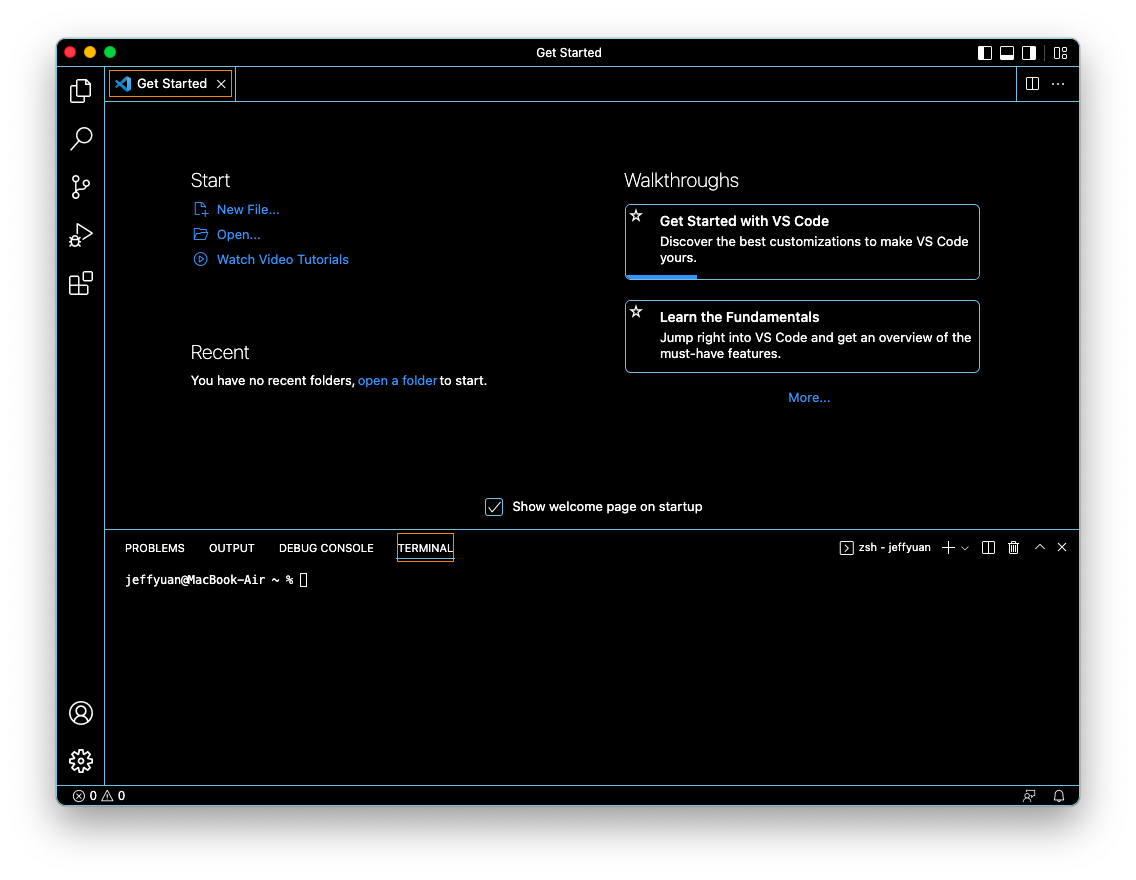Click the zsh - jeffyuan terminal label
1136x880 pixels.
click(885, 548)
